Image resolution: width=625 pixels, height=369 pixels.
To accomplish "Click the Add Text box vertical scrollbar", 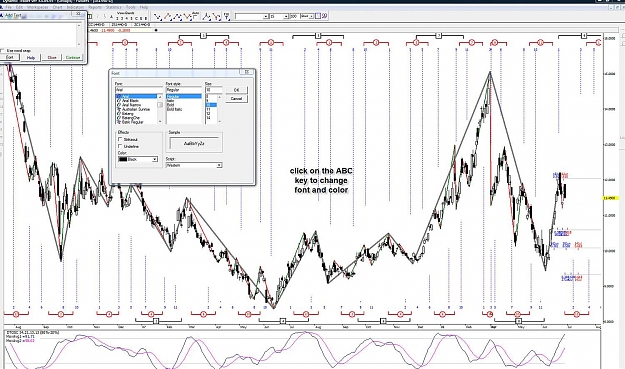I will (79, 35).
